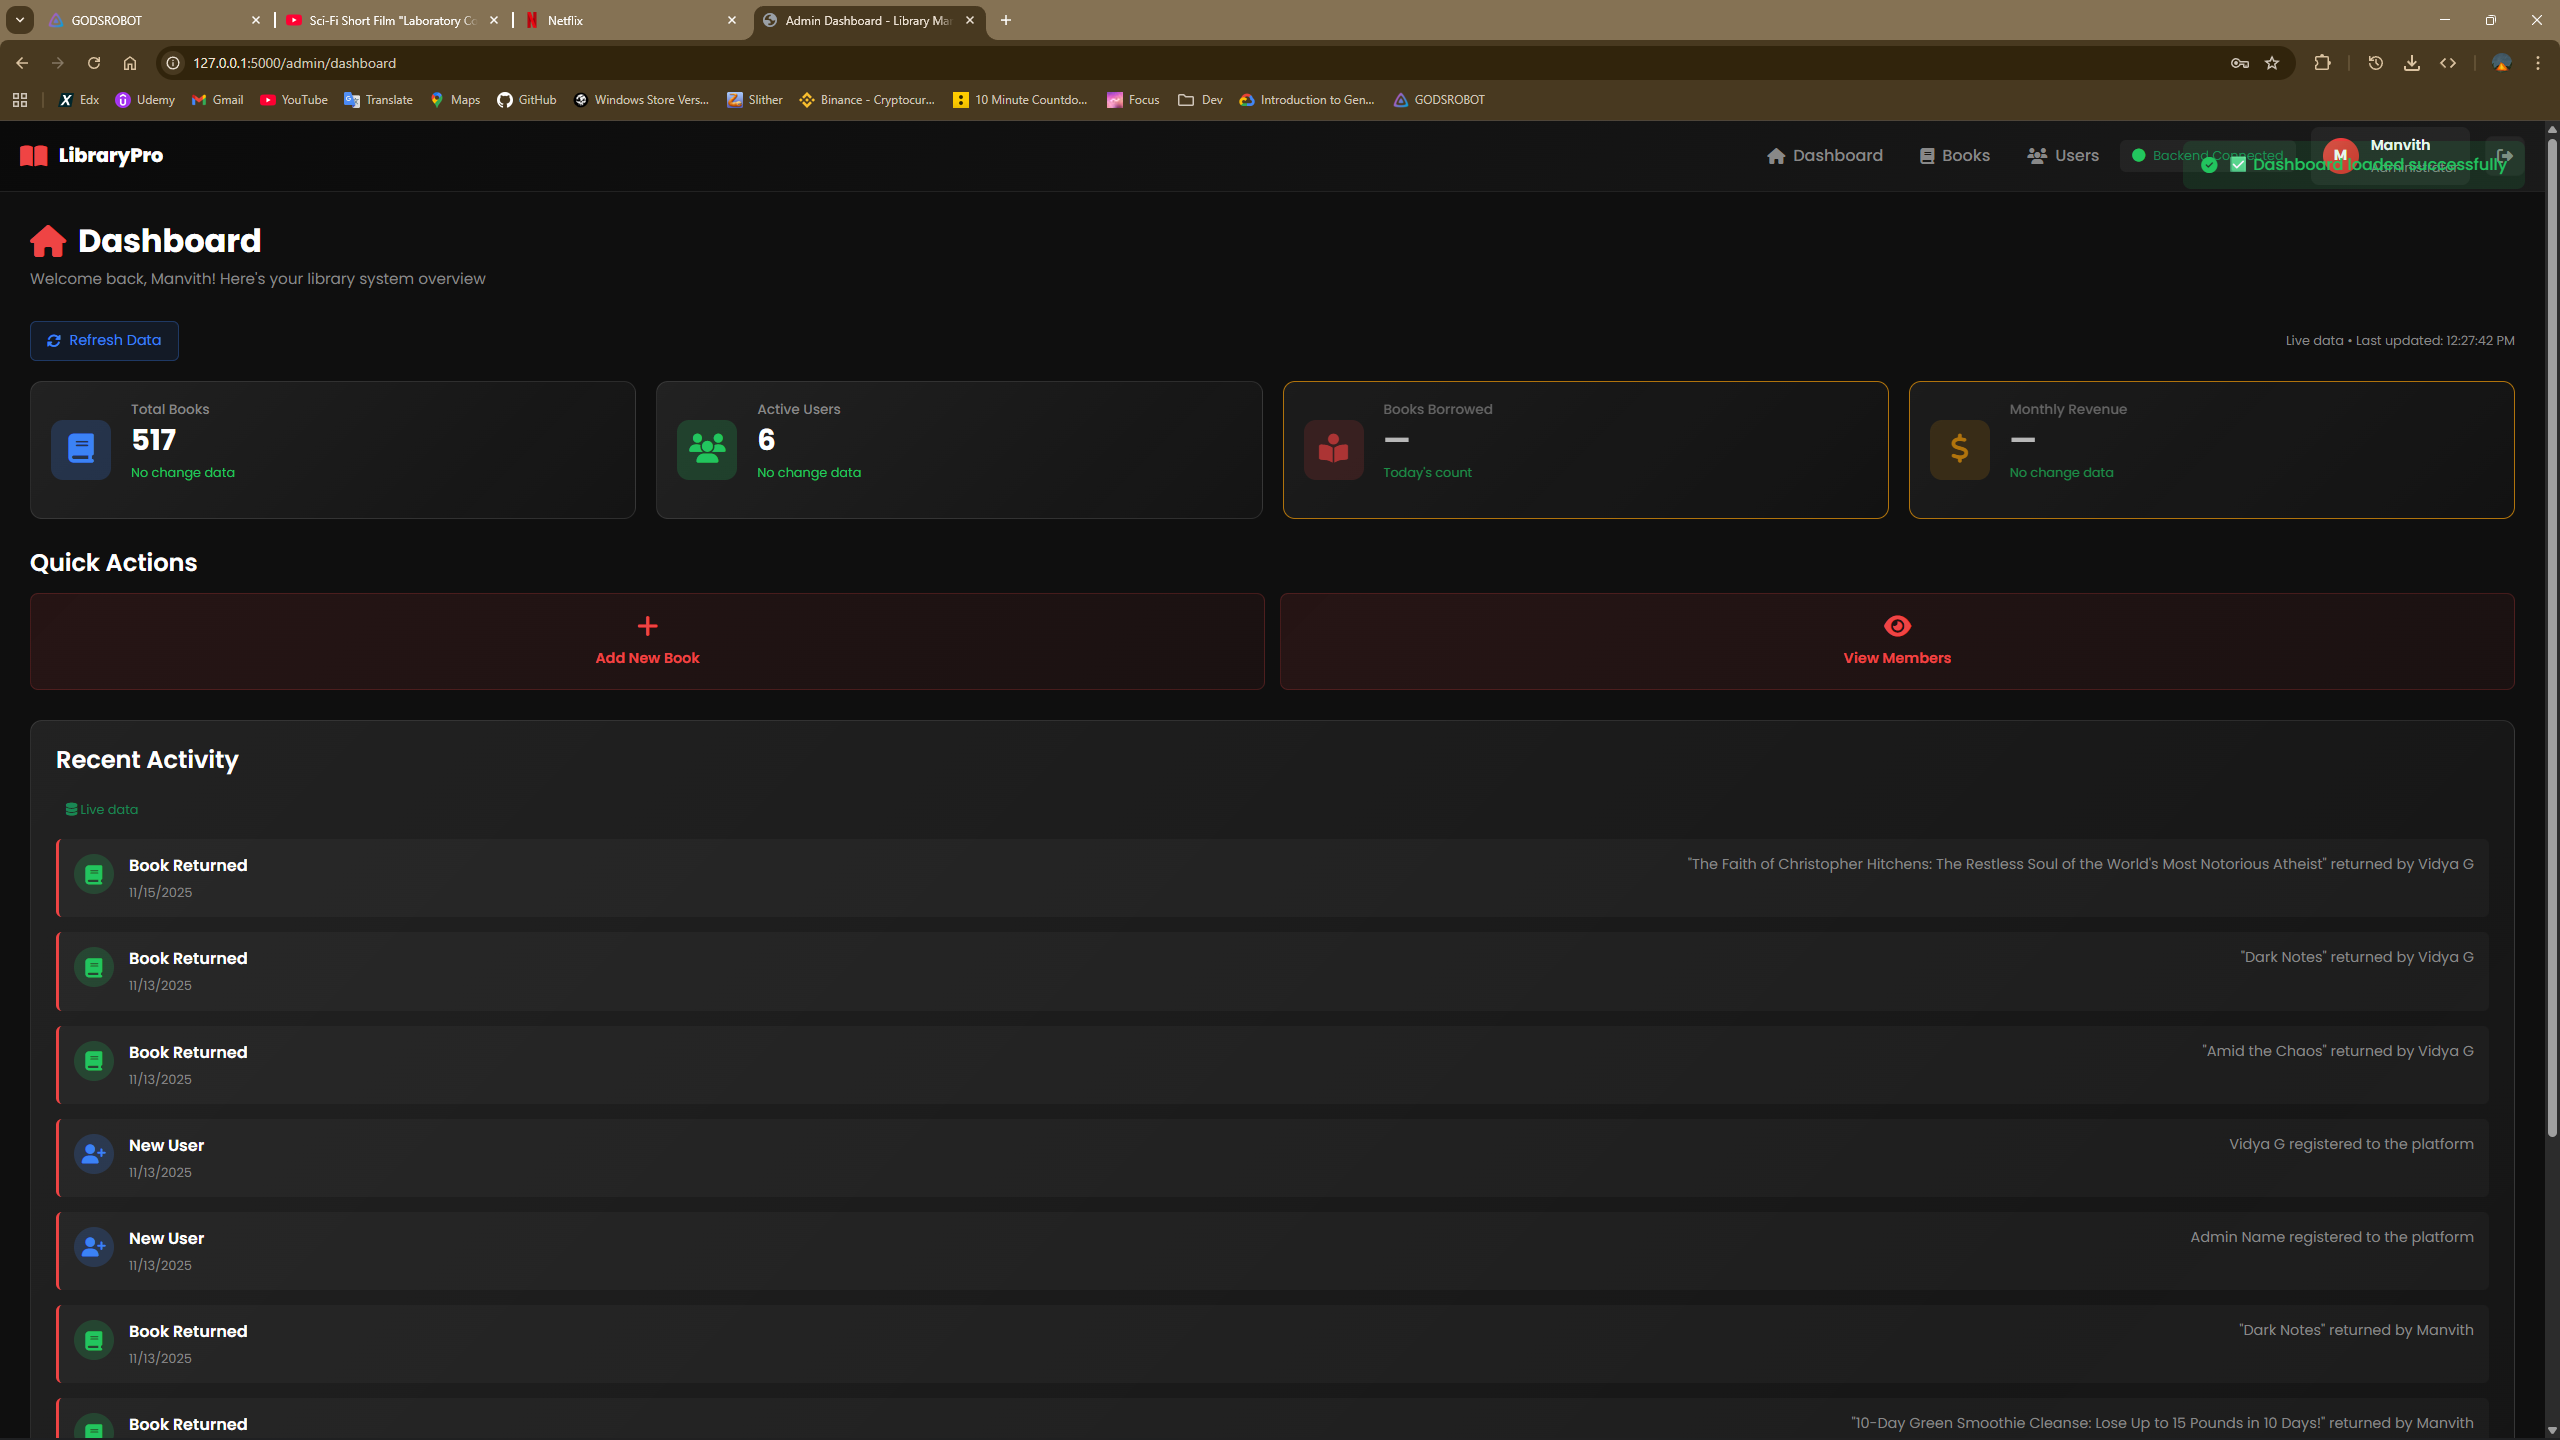Click the Refresh Data button
2560x1440 pixels.
click(104, 340)
